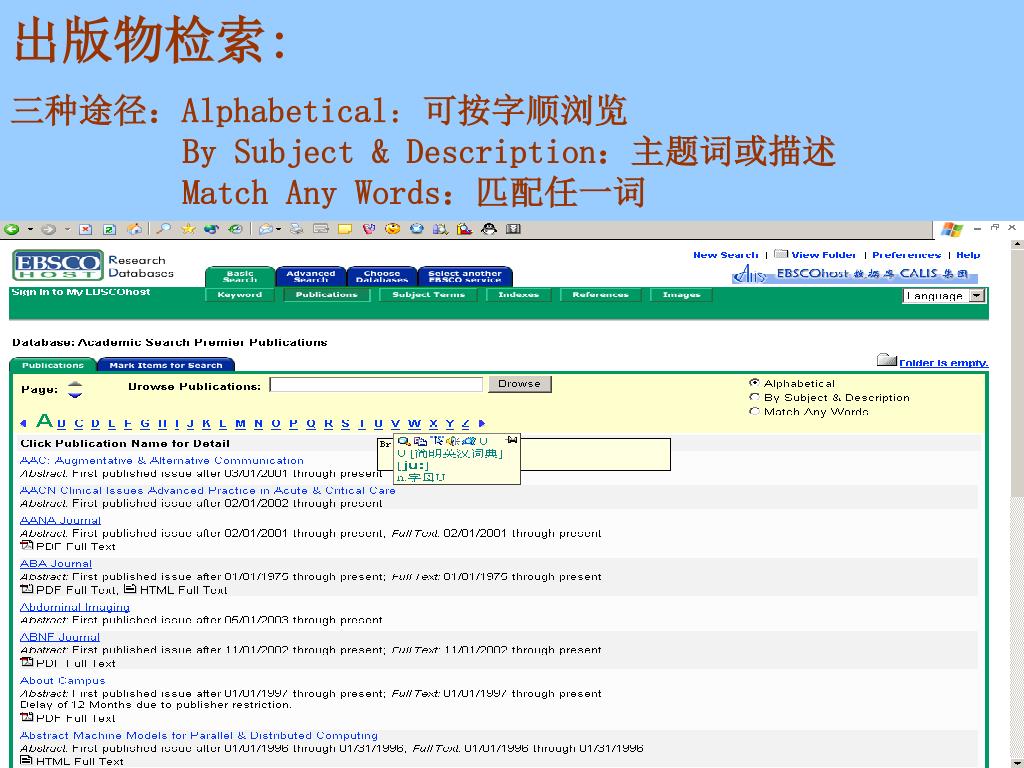The width and height of the screenshot is (1024, 768).
Task: Click the previous letters left arrow
Action: [x=24, y=424]
